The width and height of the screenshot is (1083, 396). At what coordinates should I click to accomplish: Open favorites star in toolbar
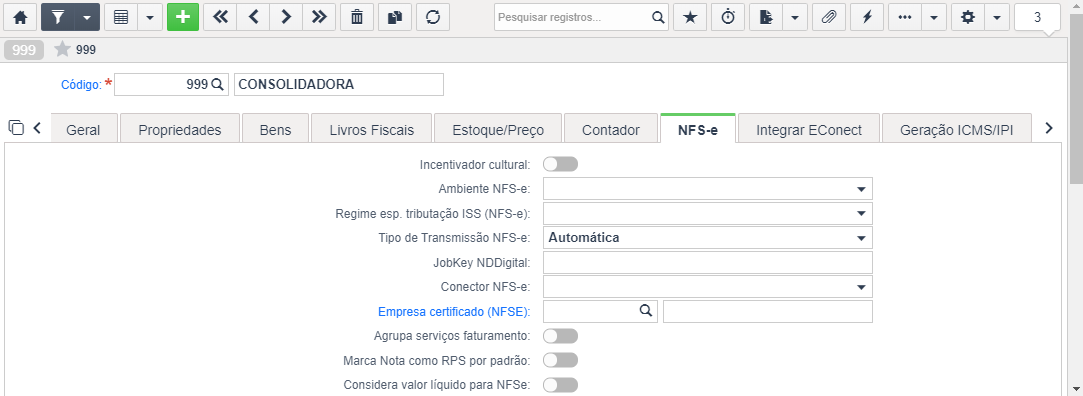click(690, 17)
